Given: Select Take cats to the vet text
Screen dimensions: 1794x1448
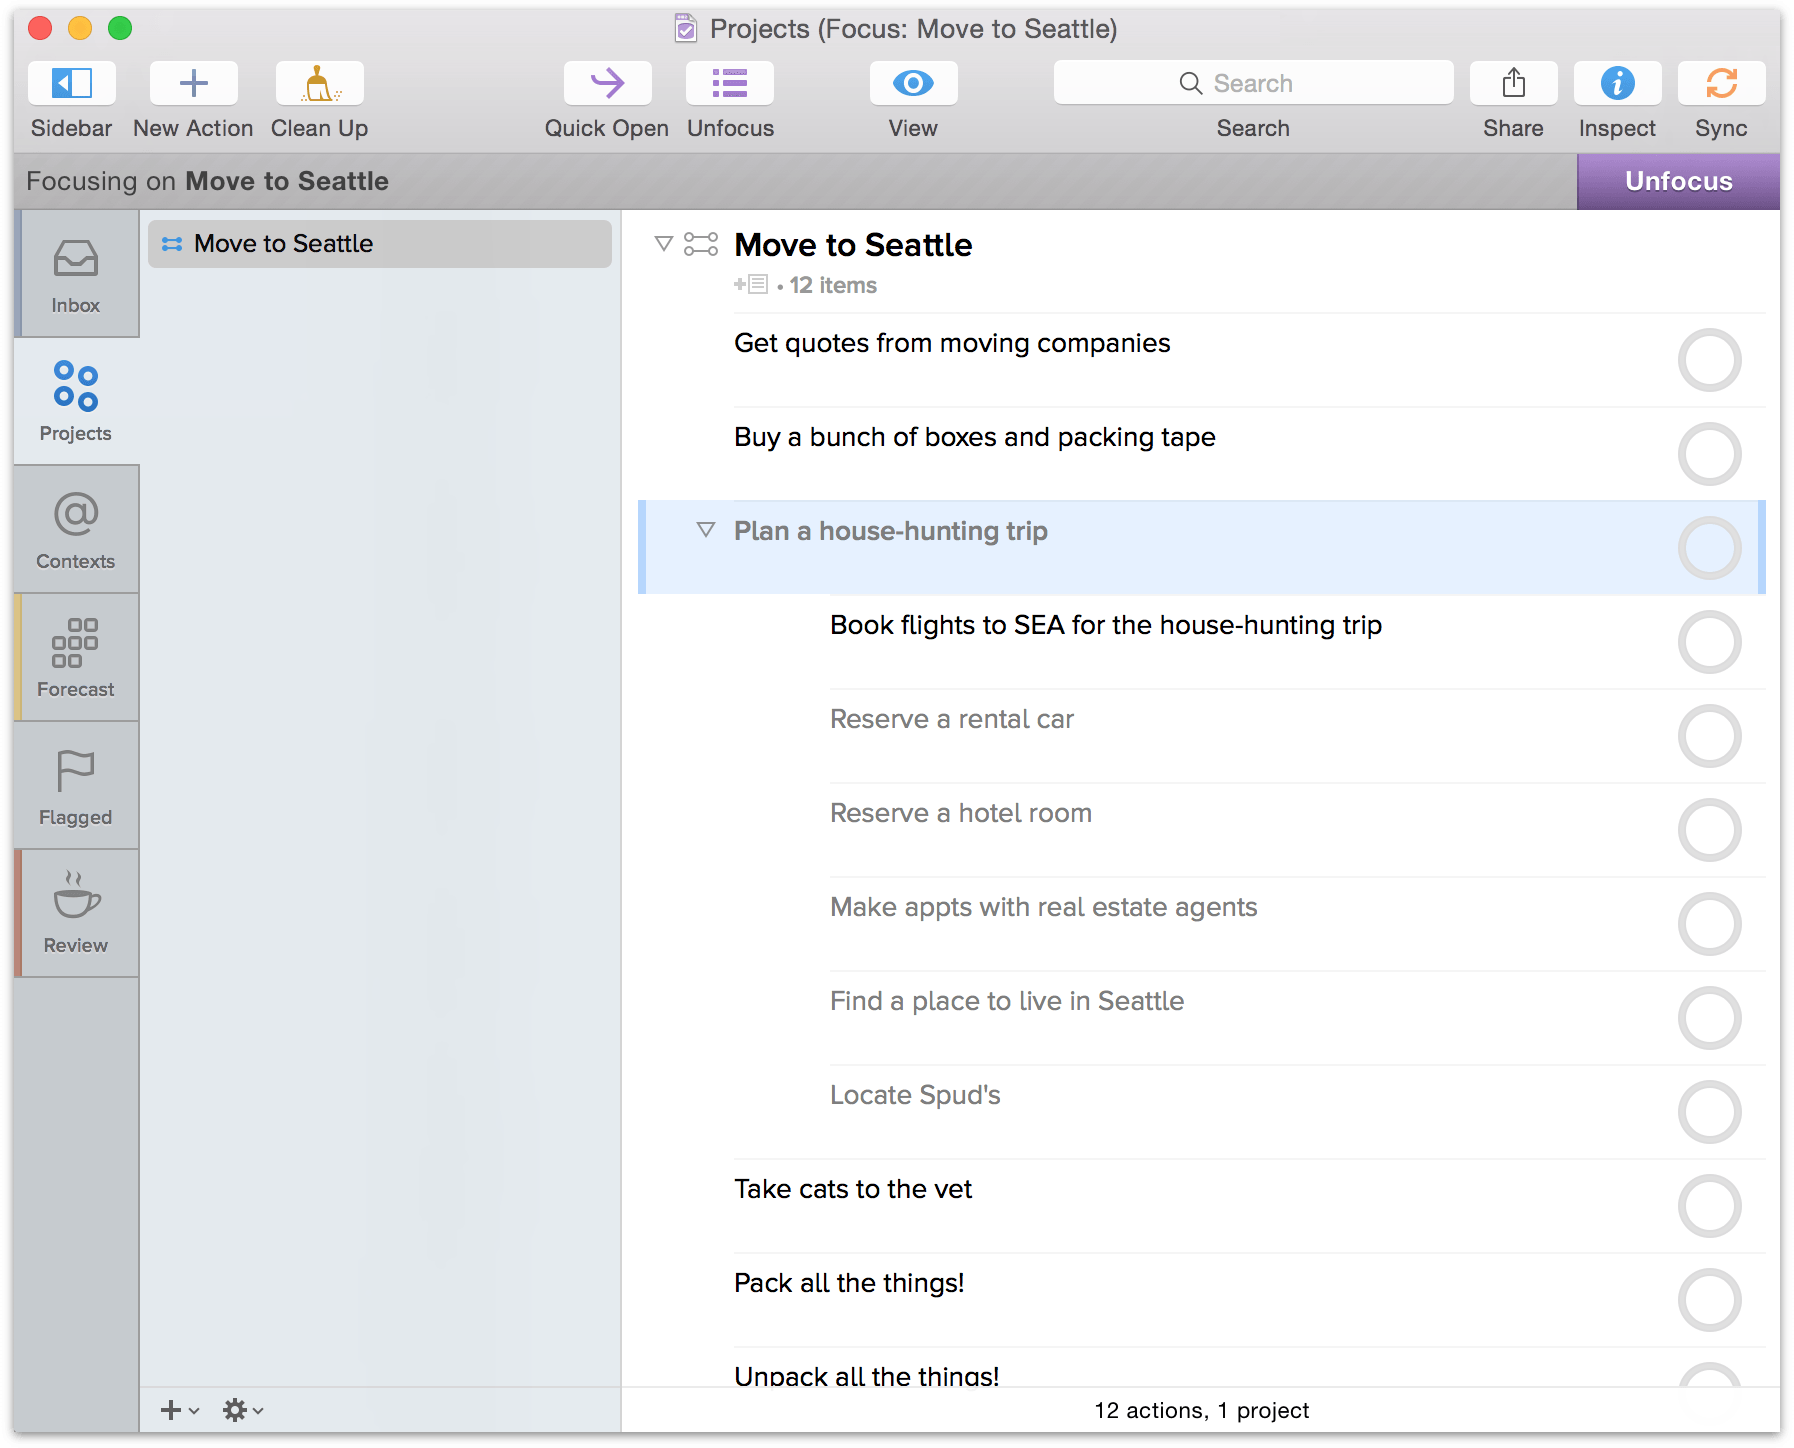Looking at the screenshot, I should (853, 1189).
